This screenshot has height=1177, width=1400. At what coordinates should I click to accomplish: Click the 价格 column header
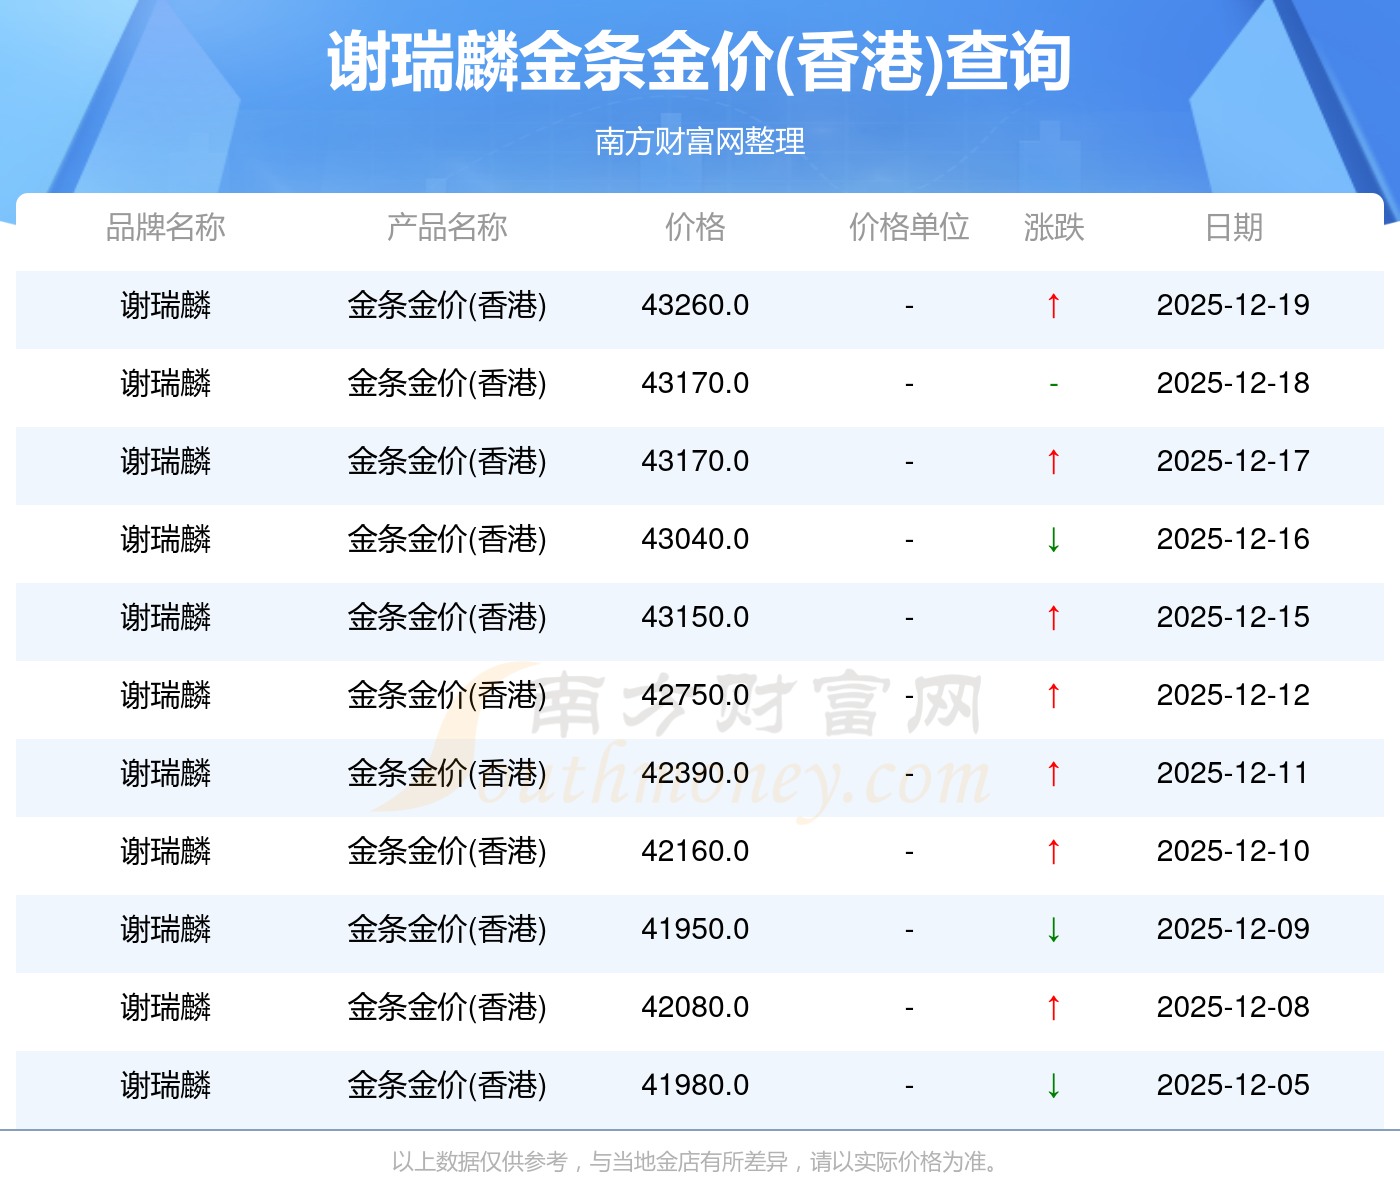pos(695,227)
